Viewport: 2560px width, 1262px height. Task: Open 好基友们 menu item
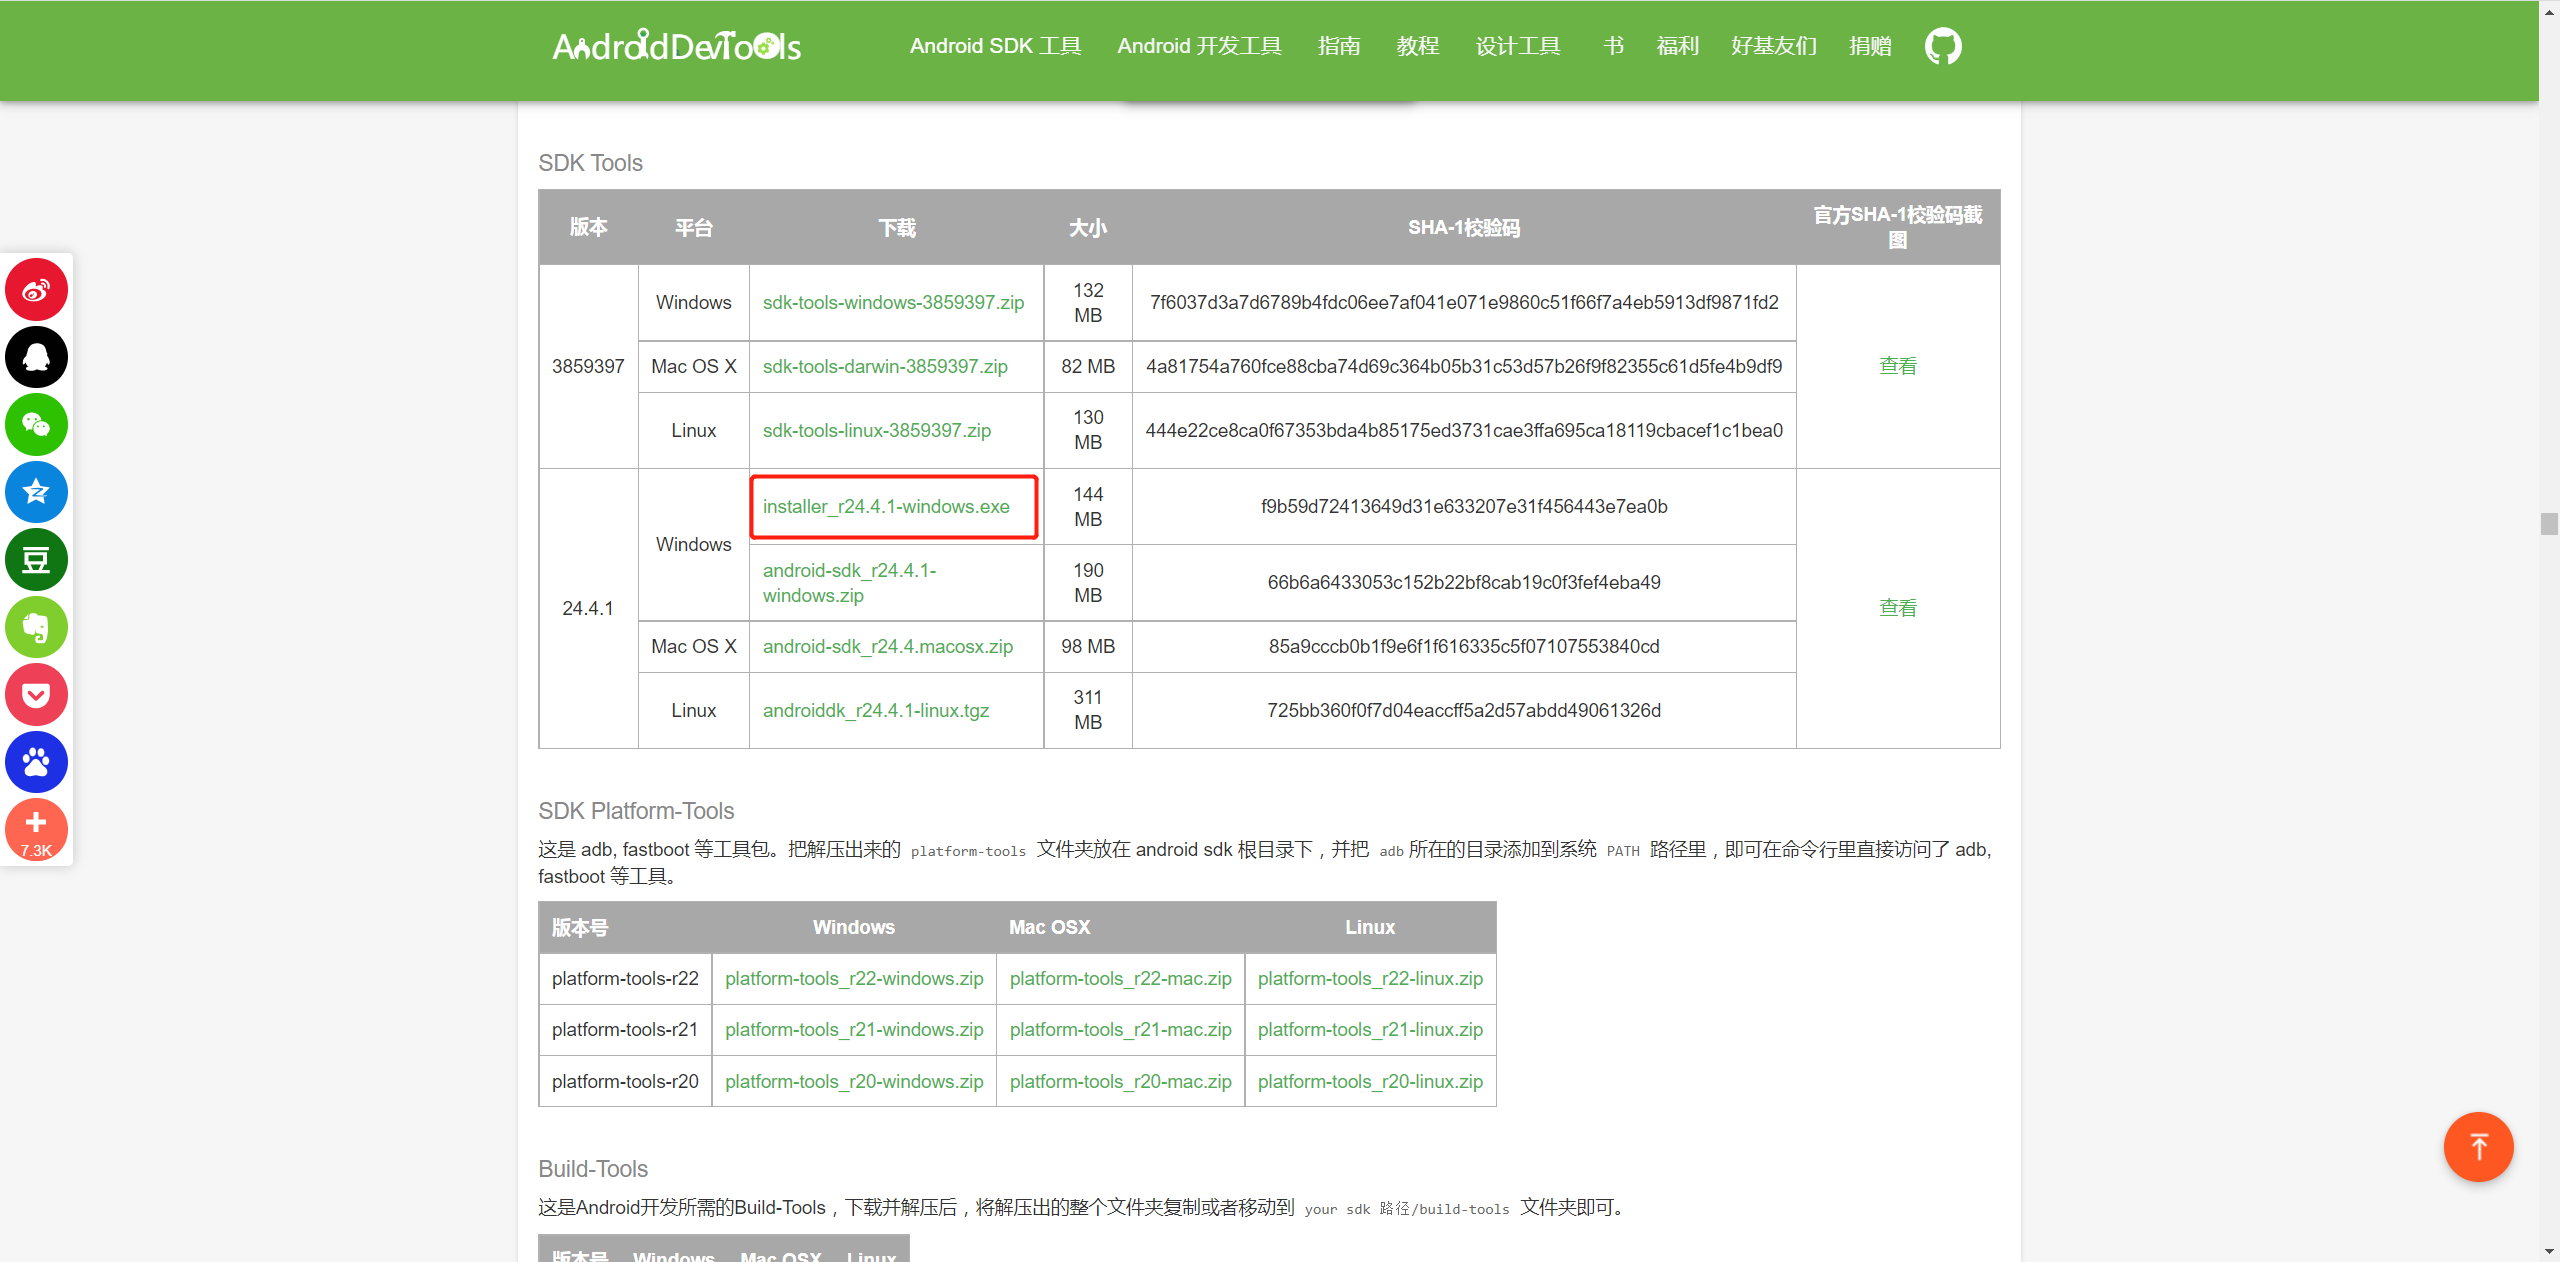[x=1774, y=46]
